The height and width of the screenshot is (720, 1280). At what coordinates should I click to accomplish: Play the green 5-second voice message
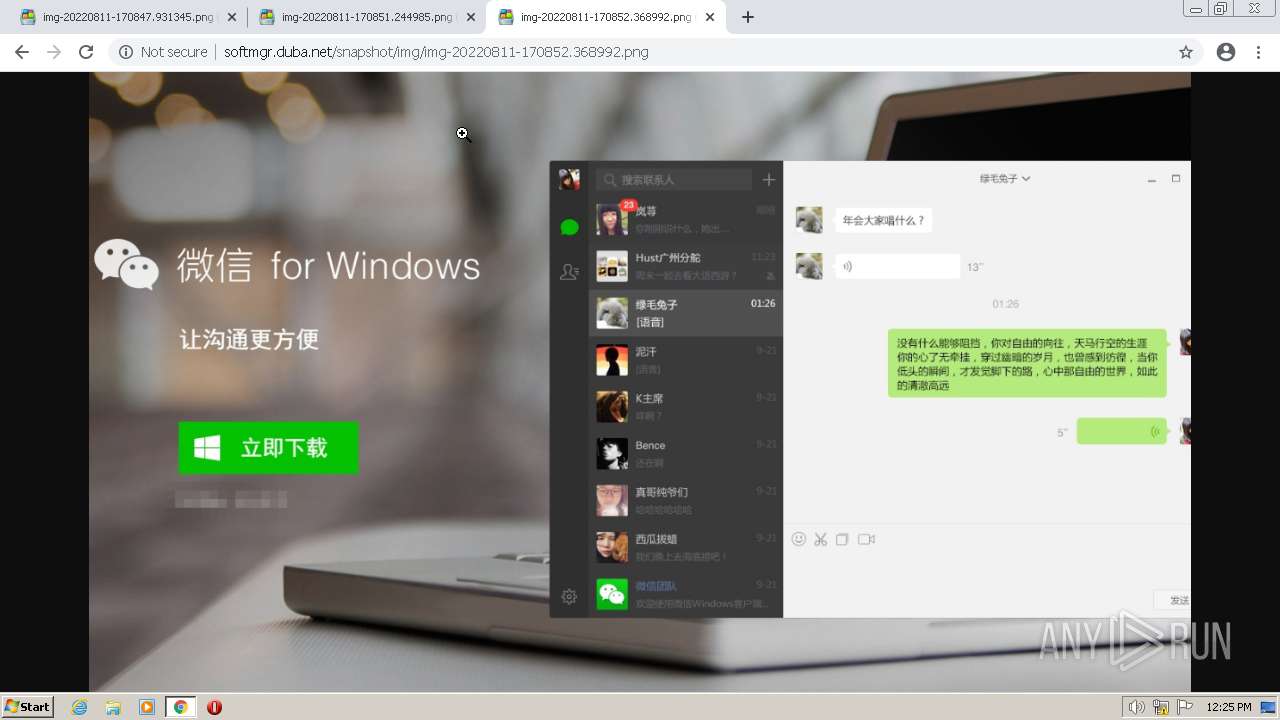pyautogui.click(x=1121, y=431)
